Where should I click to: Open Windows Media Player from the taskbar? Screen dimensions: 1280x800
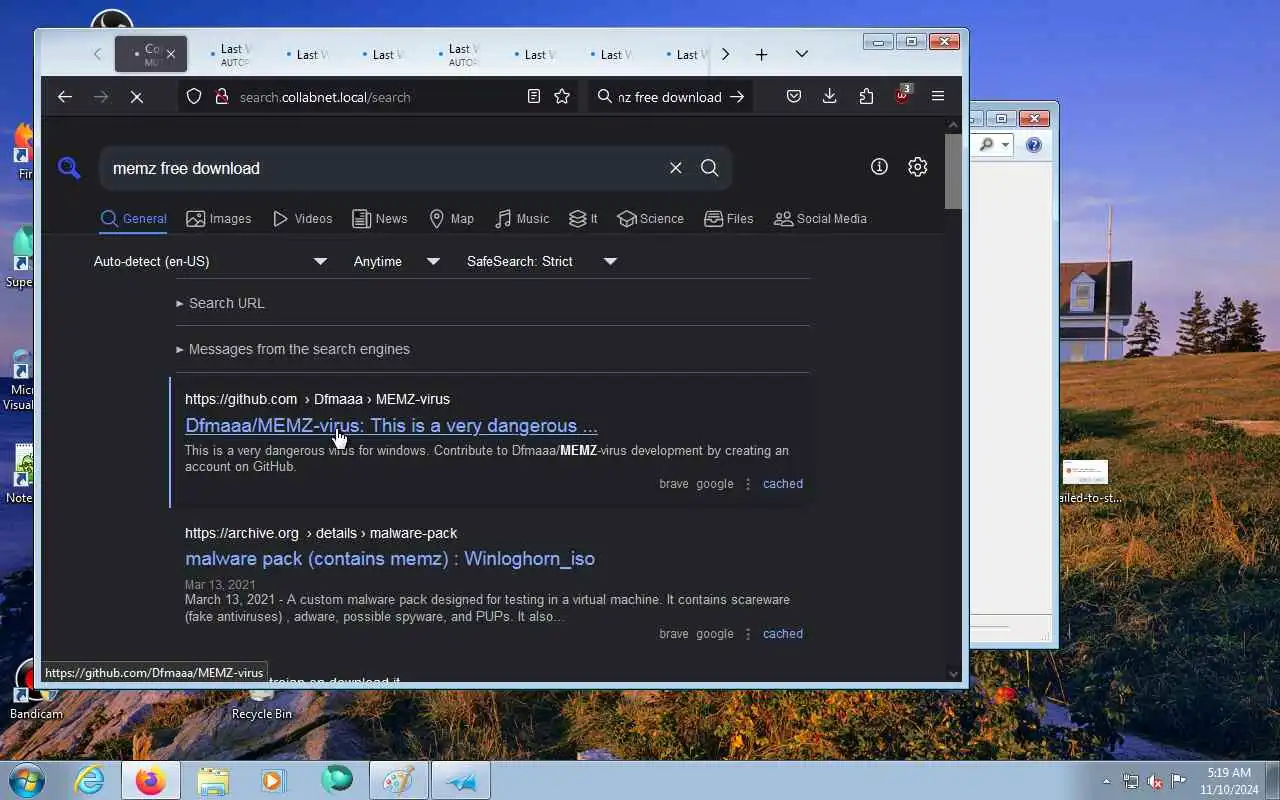[273, 780]
